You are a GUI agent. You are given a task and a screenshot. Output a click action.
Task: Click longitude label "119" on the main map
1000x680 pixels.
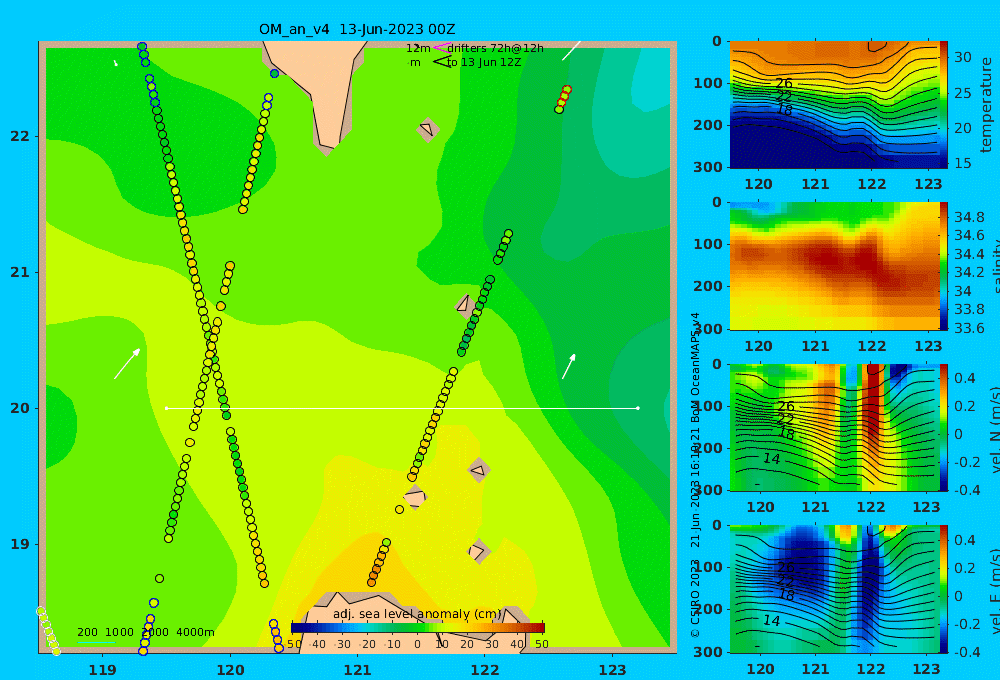[102, 670]
